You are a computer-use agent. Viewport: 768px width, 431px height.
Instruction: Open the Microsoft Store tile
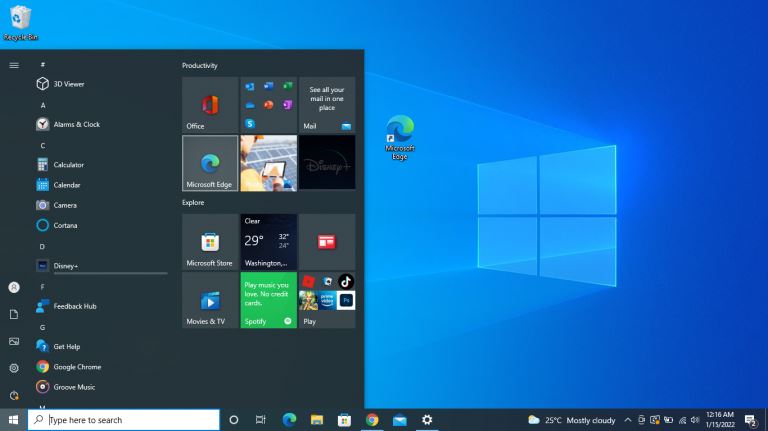click(x=210, y=242)
